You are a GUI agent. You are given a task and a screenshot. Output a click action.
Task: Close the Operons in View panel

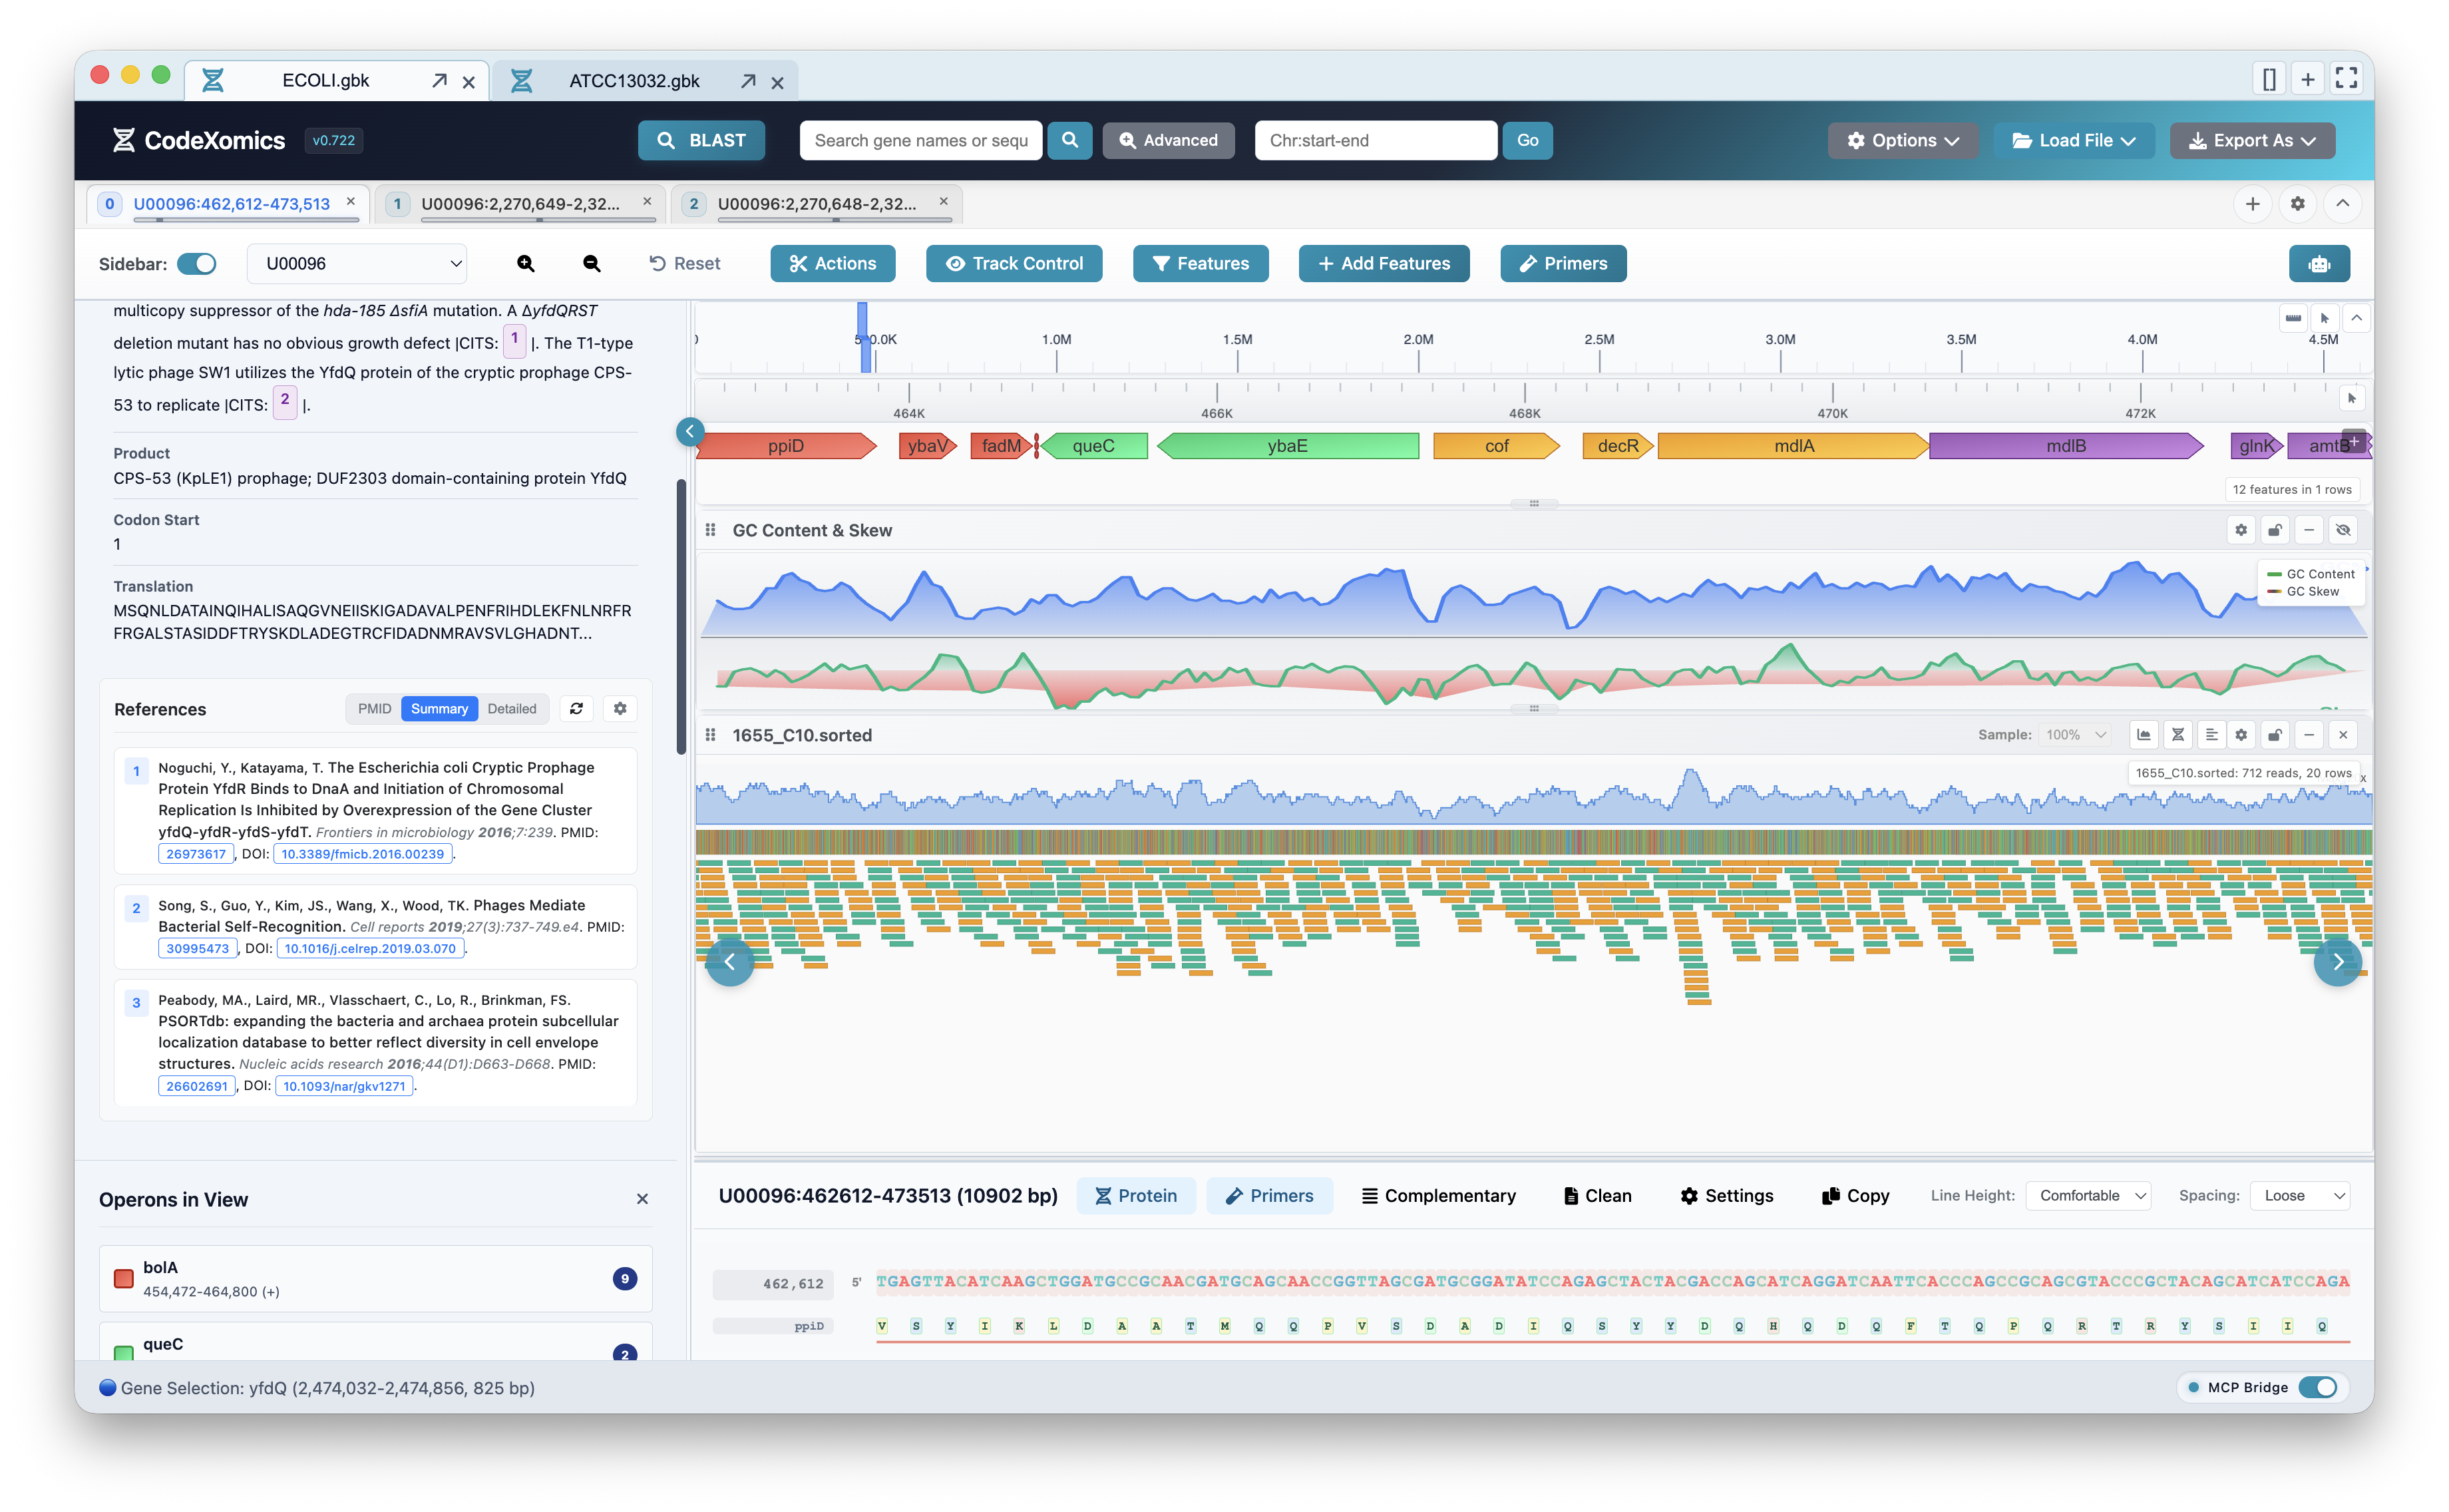click(x=642, y=1199)
